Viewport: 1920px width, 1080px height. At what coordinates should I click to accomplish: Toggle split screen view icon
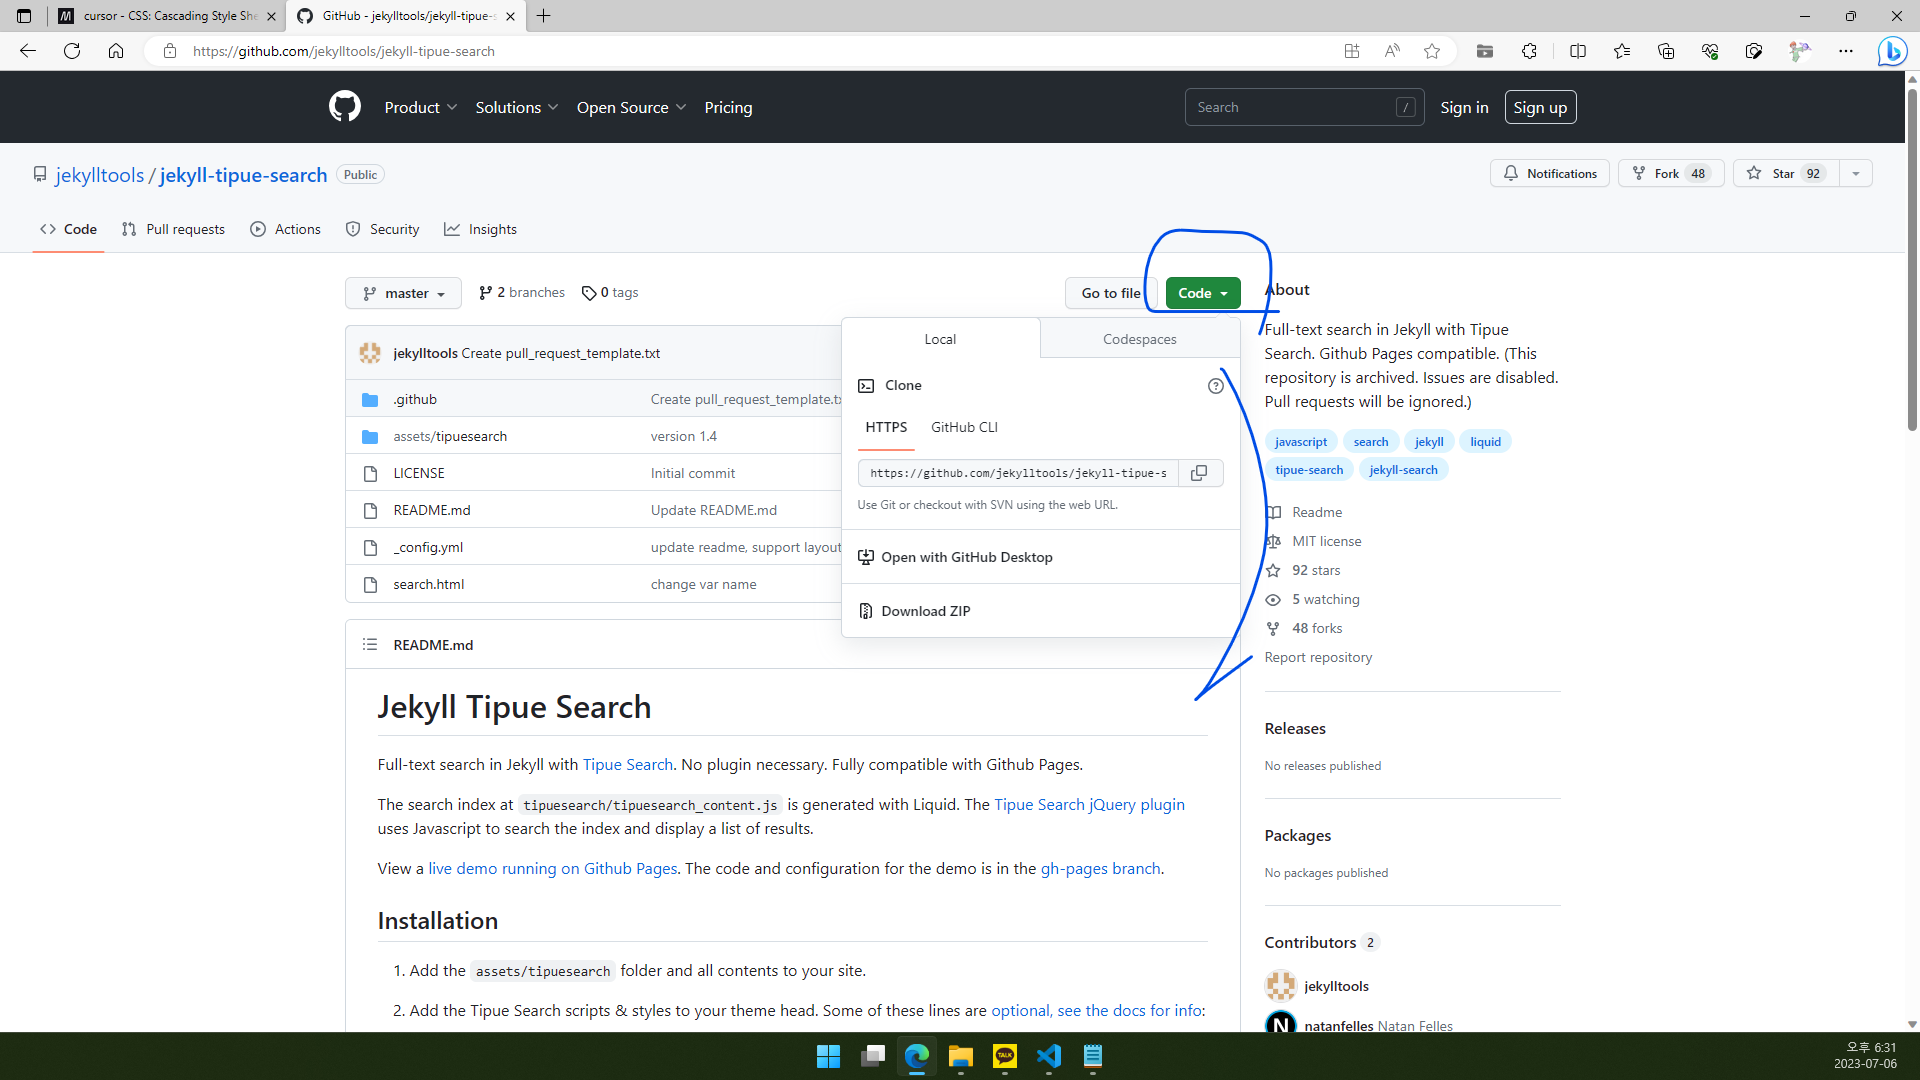1578,51
